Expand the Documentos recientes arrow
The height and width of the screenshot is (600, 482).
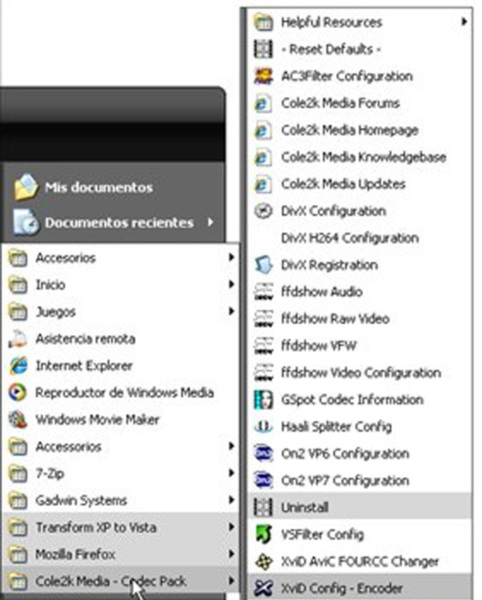click(x=210, y=222)
